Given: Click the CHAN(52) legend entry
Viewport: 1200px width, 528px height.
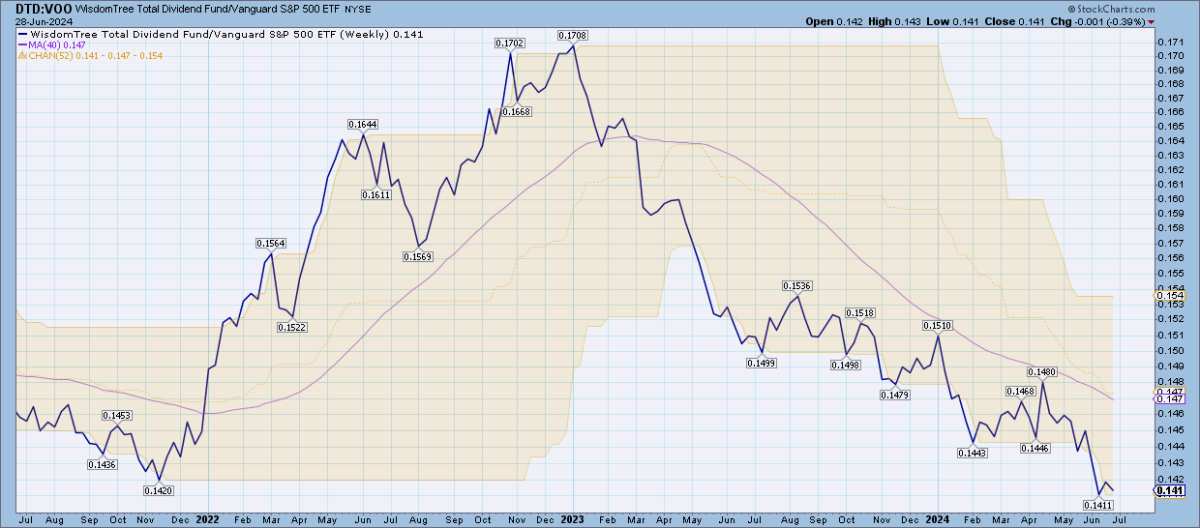Looking at the screenshot, I should tap(90, 56).
